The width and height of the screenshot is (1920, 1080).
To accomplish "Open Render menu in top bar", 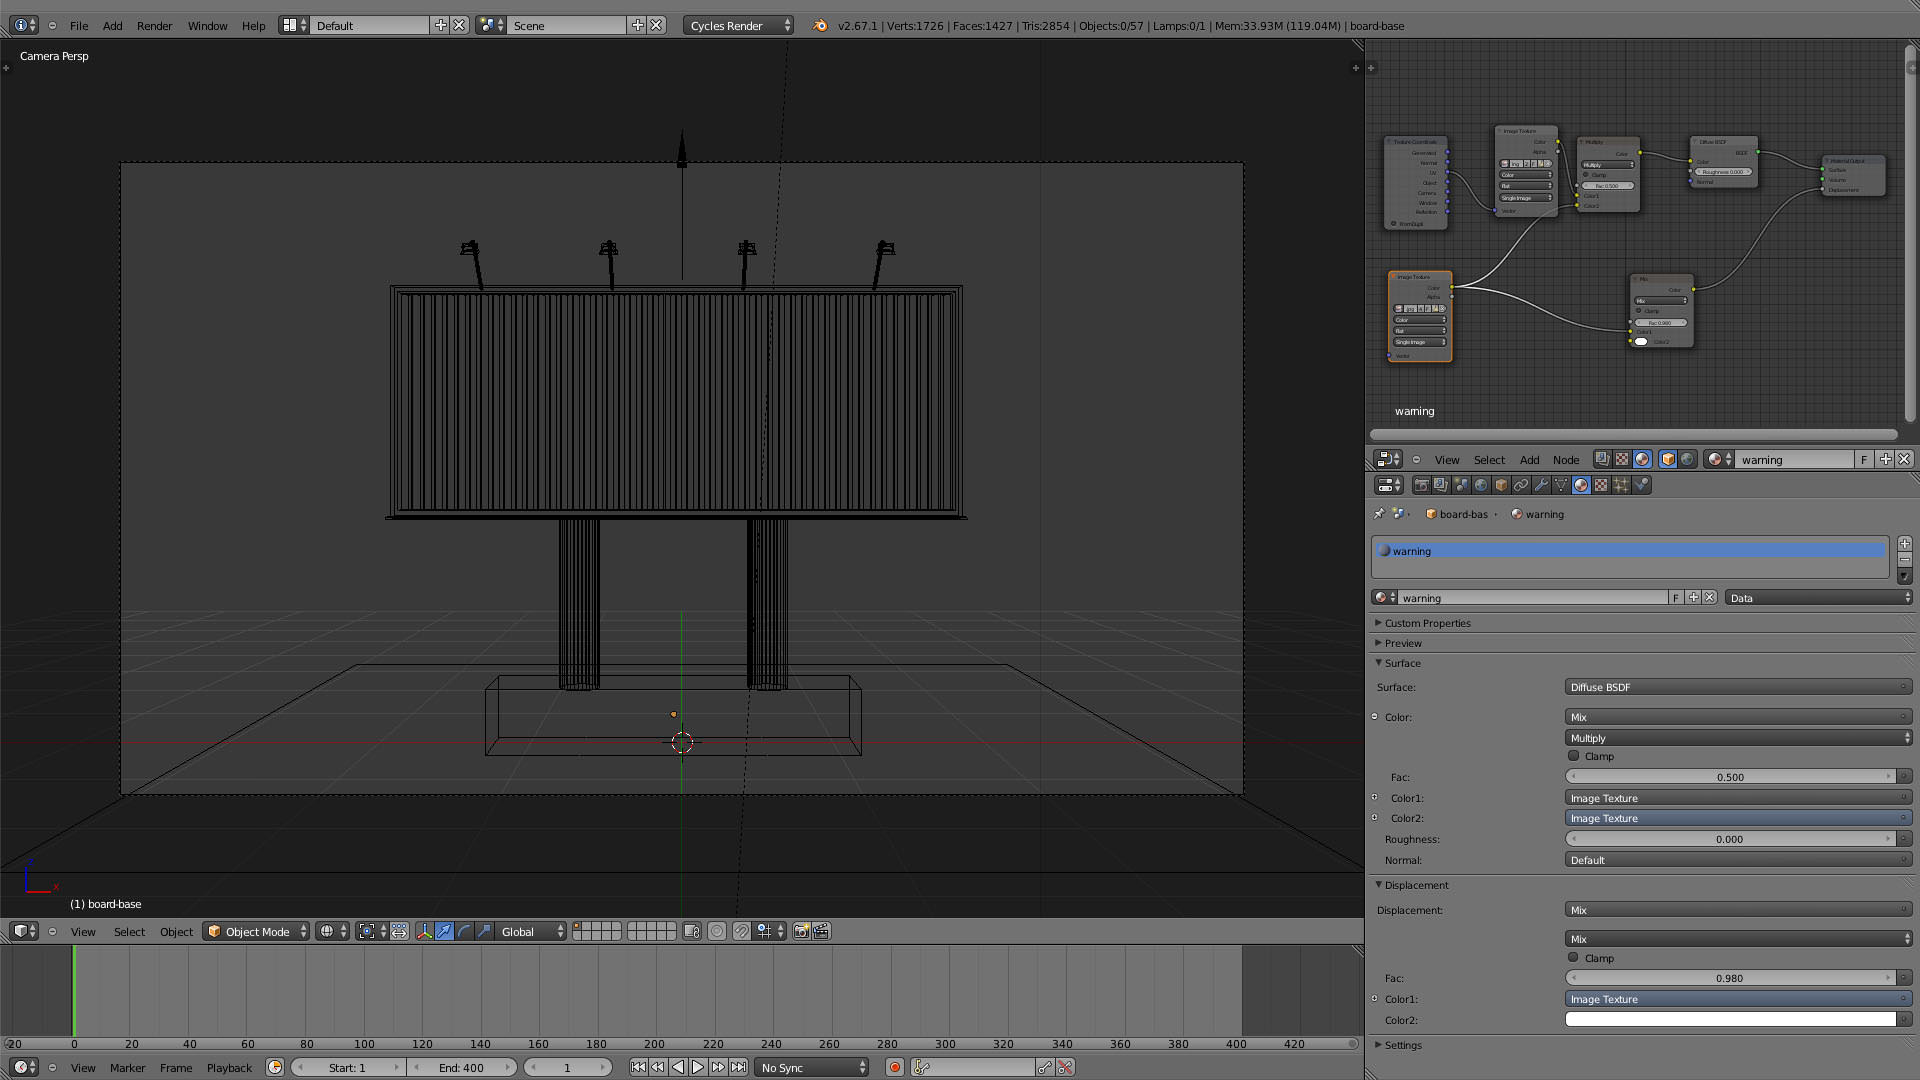I will coord(154,25).
